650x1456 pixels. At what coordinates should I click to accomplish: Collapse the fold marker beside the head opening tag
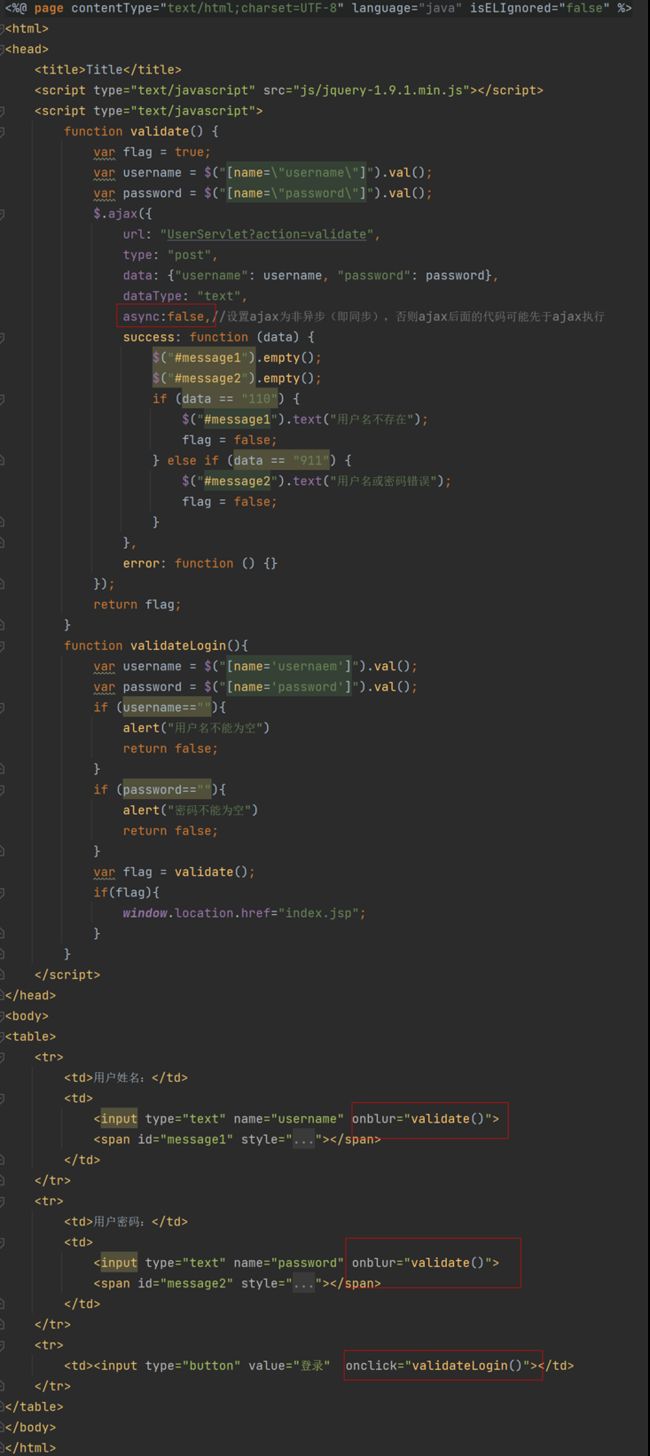click(3, 49)
